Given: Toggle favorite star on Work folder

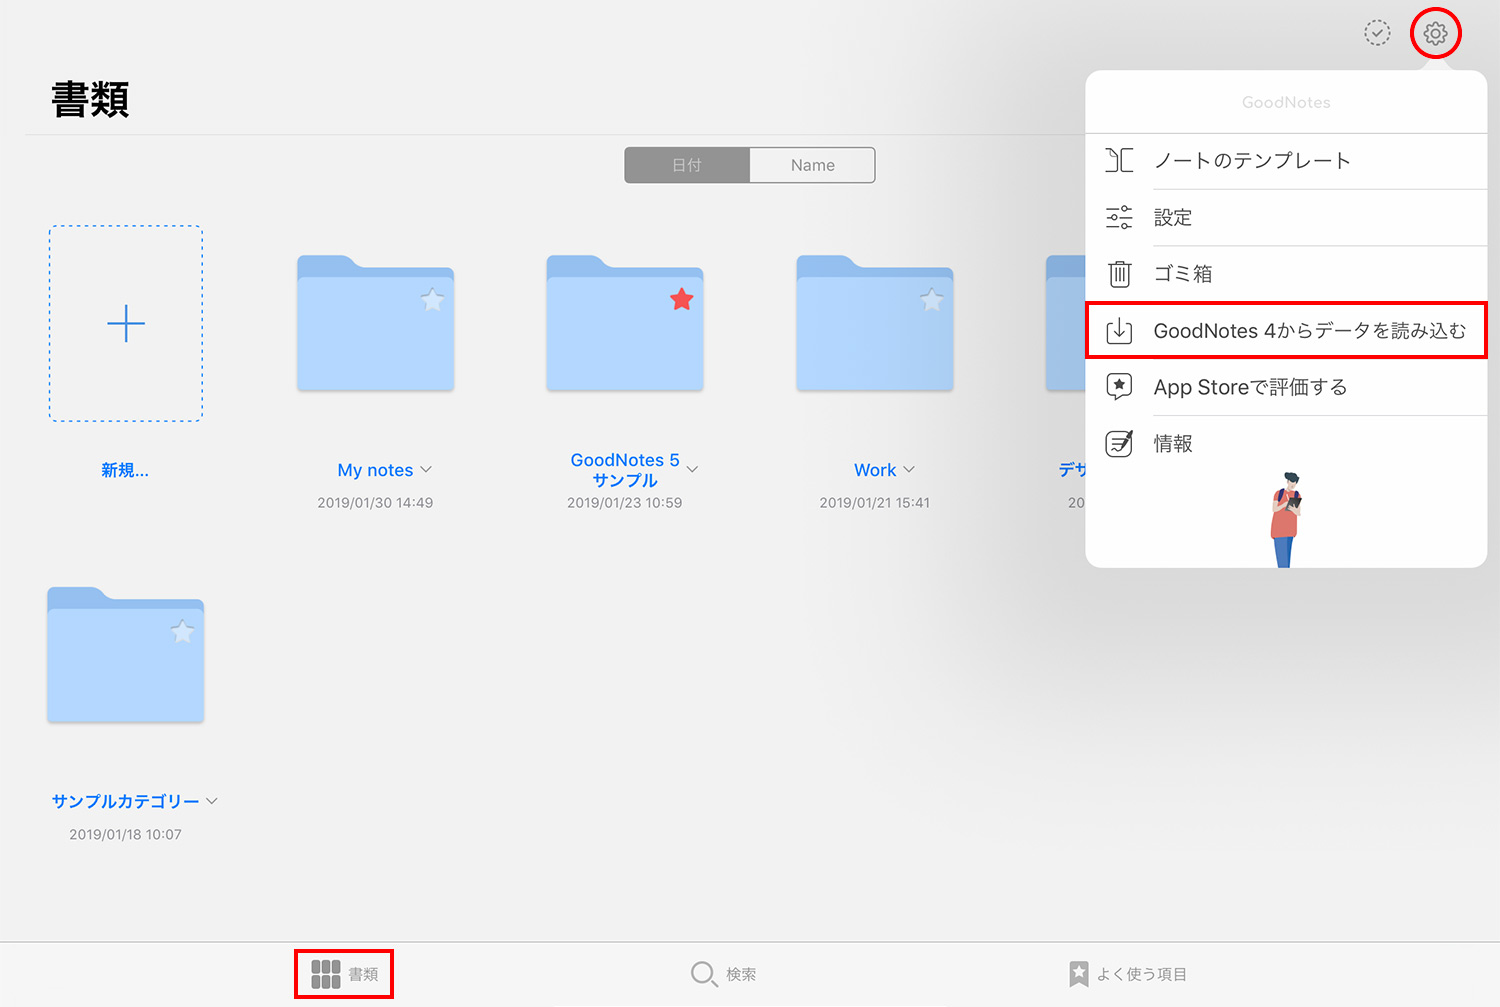Looking at the screenshot, I should (x=932, y=300).
